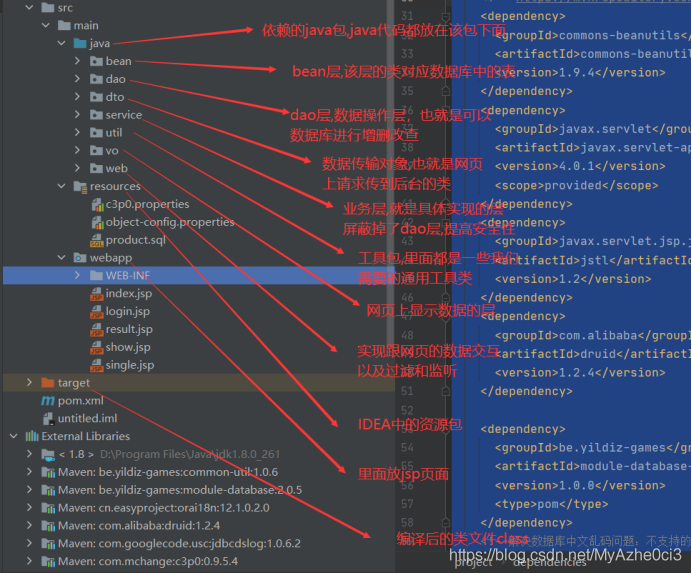Click the single.jsp file icon

tap(97, 365)
